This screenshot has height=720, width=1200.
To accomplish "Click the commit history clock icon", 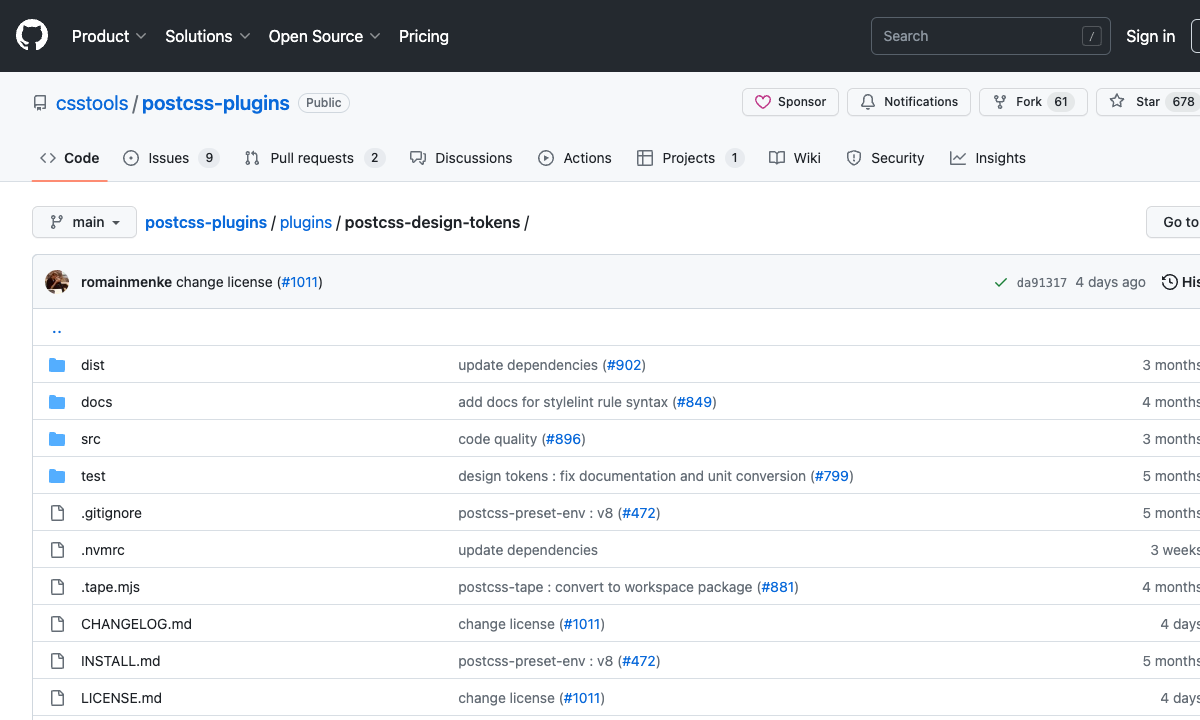I will (x=1170, y=281).
